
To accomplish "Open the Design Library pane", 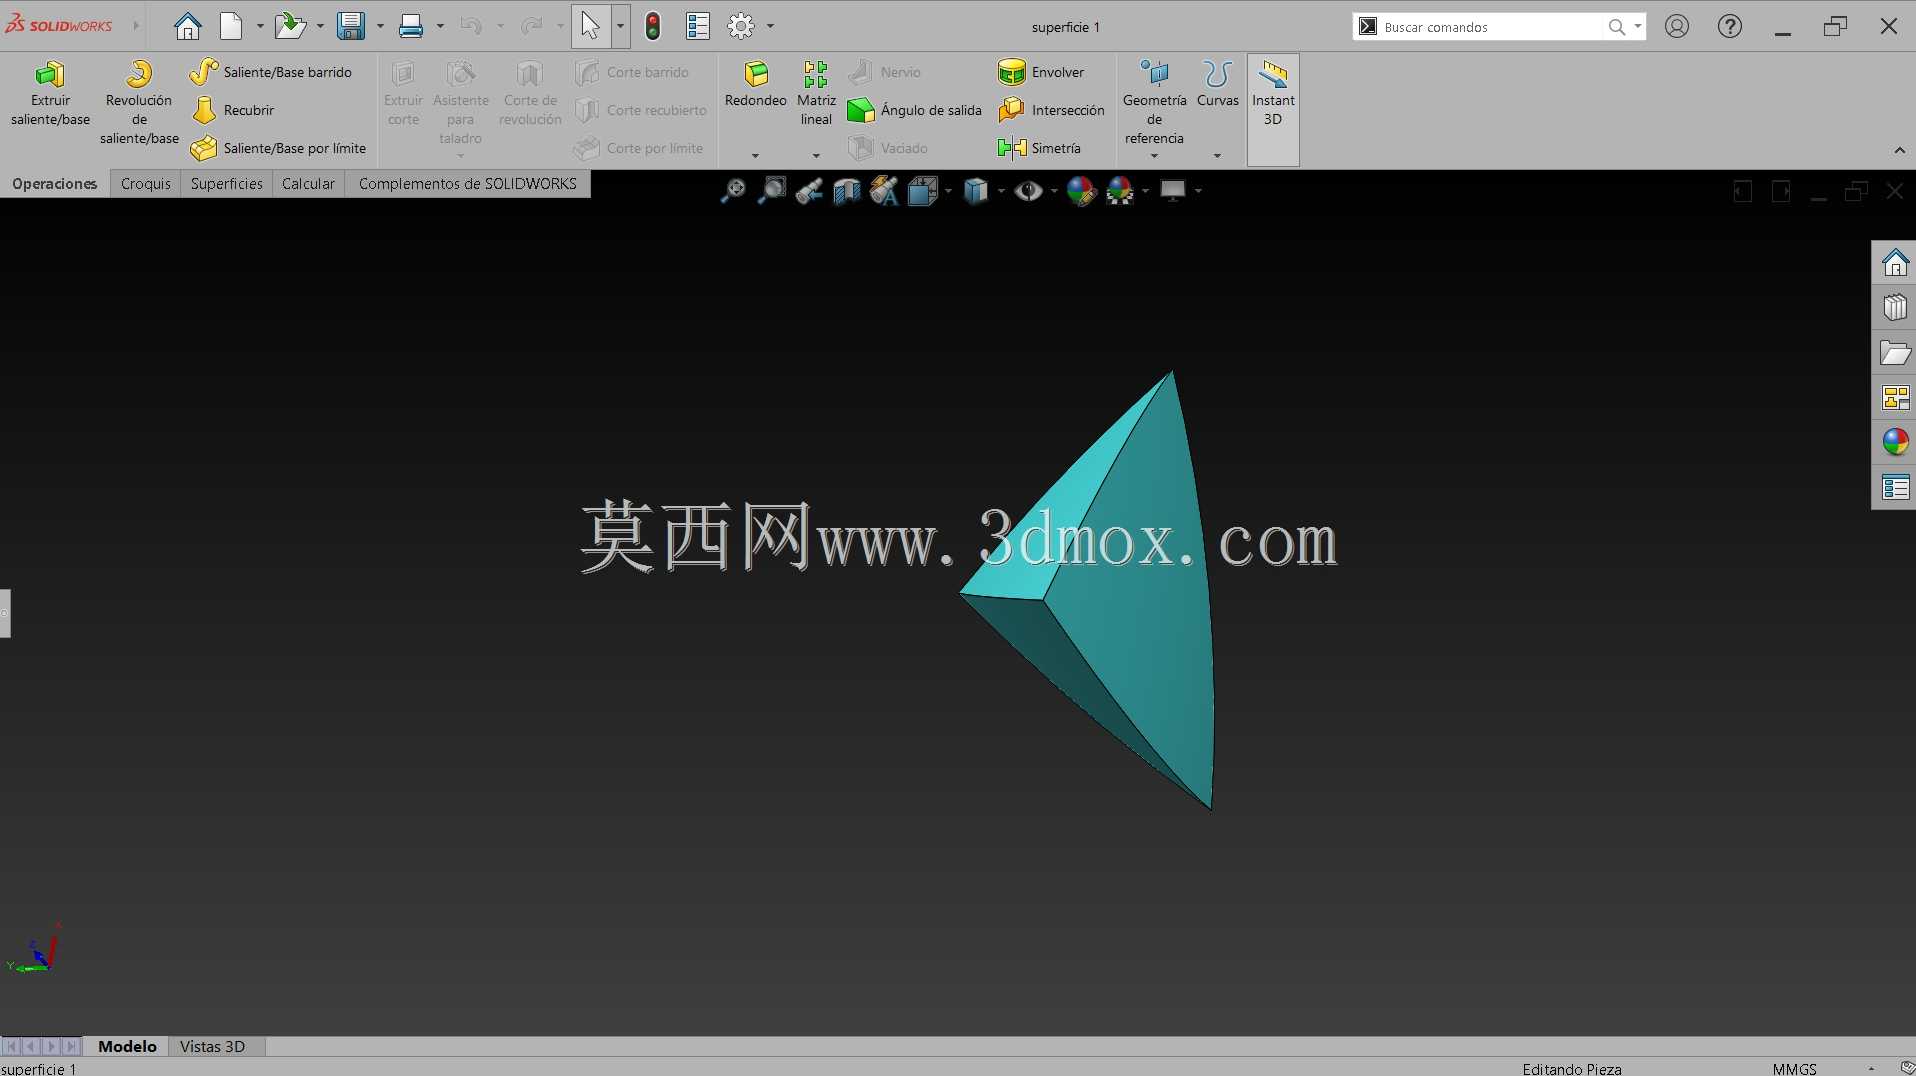I will click(1895, 307).
